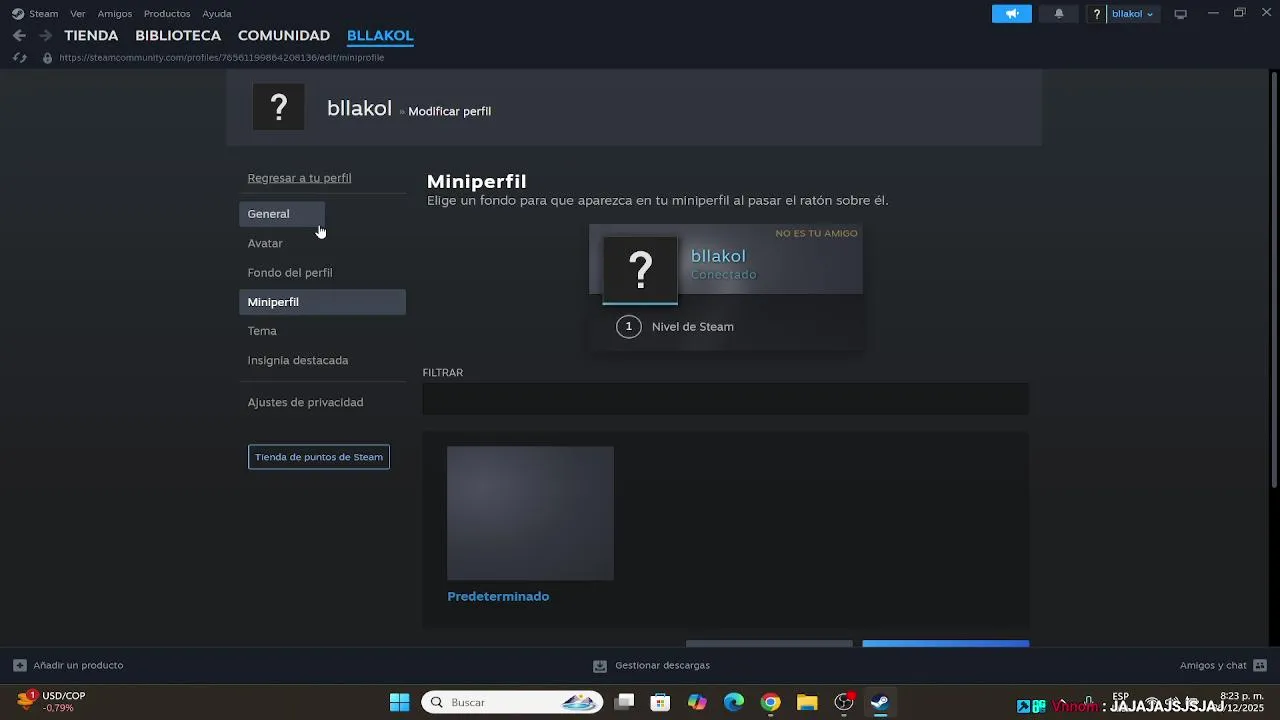Open the Steam announcements megaphone button

pyautogui.click(x=1011, y=14)
